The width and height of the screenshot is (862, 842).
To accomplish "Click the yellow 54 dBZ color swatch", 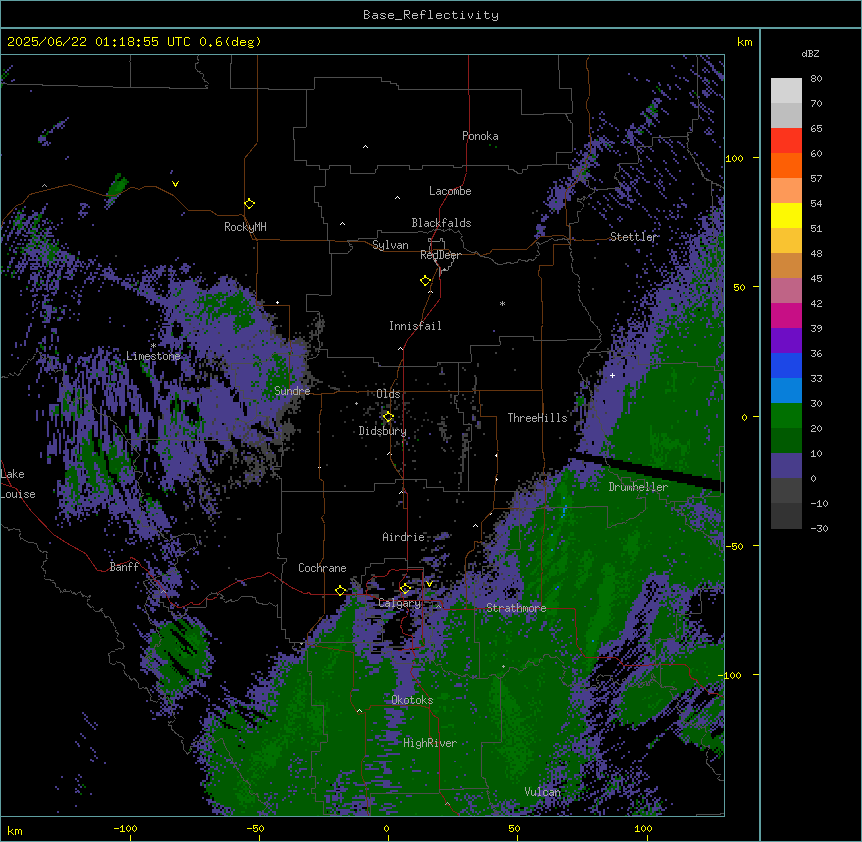I will 786,215.
